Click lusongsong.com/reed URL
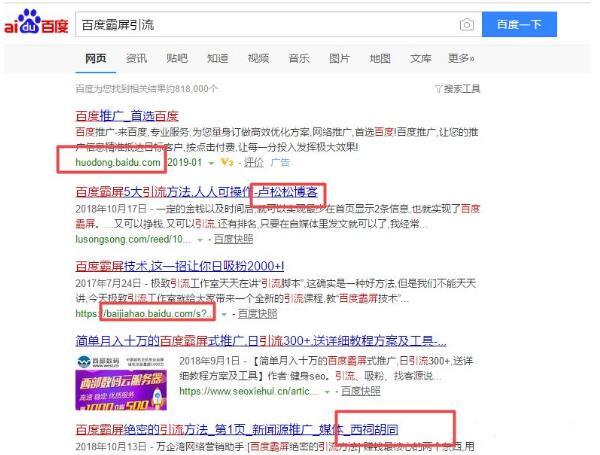This screenshot has width=600, height=455. pos(133,239)
